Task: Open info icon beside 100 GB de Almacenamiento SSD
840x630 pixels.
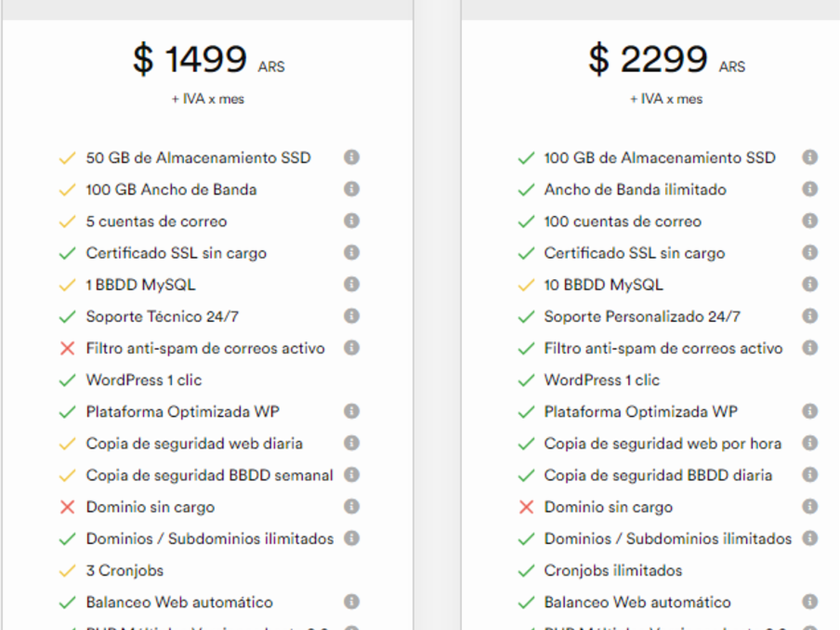Action: pyautogui.click(x=810, y=157)
